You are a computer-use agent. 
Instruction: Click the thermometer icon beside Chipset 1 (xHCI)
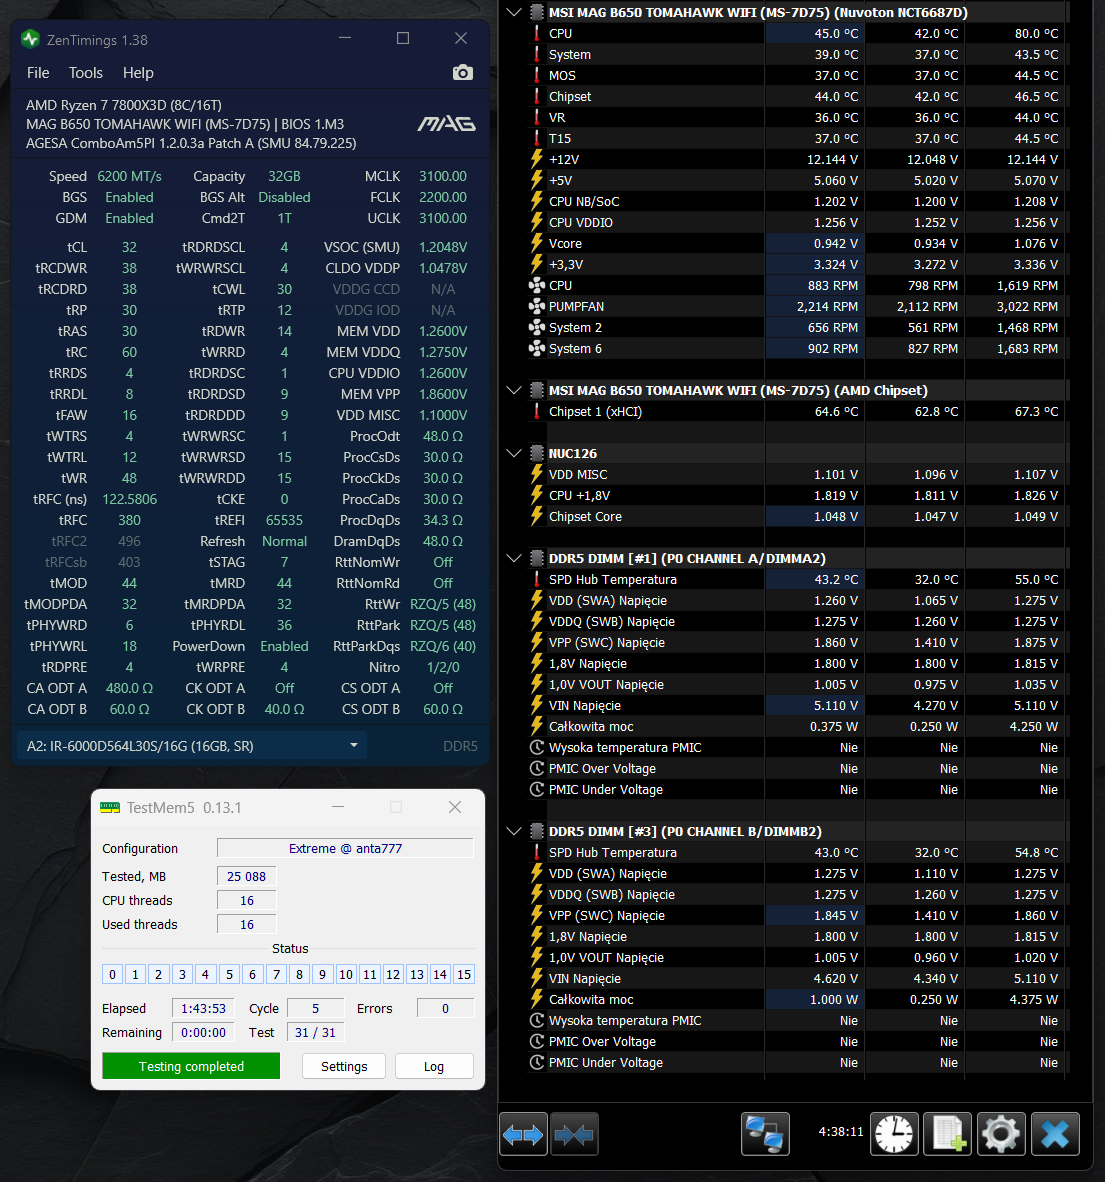pos(537,412)
